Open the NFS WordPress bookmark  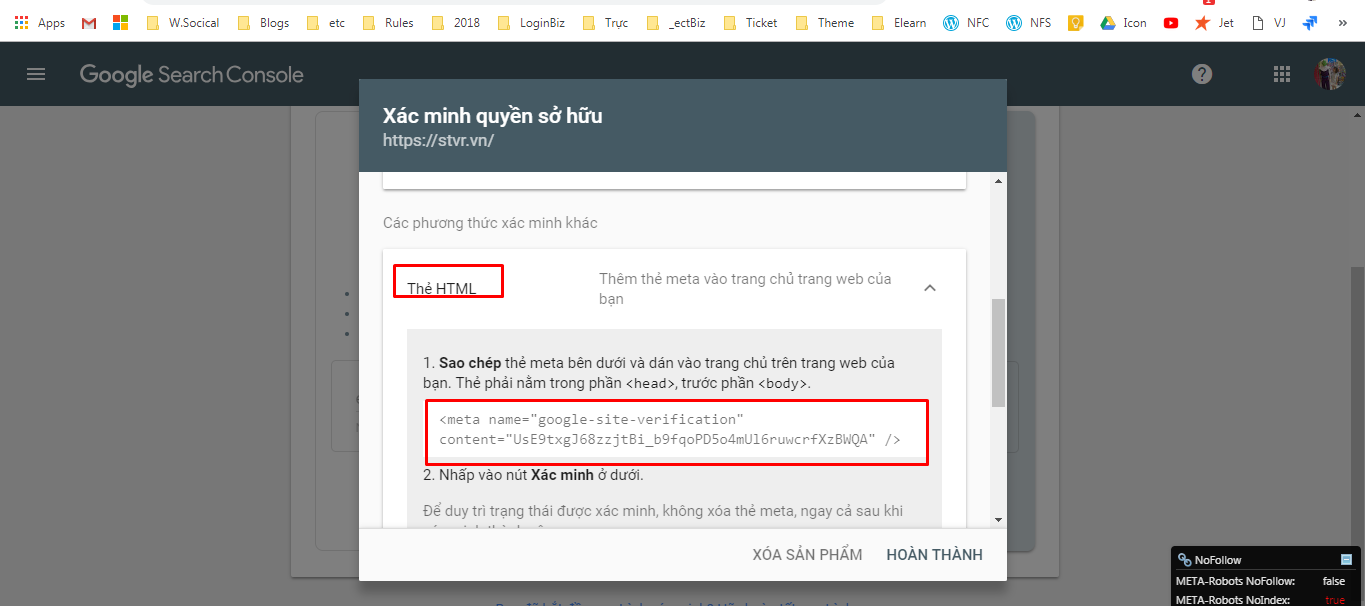1029,22
